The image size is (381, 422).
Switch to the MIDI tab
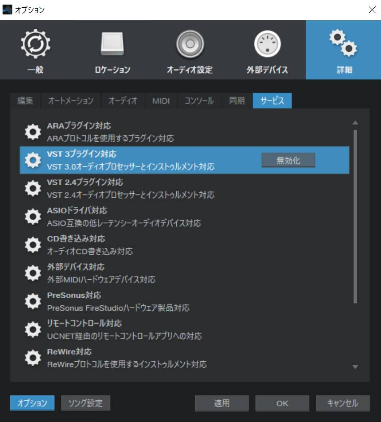(161, 101)
